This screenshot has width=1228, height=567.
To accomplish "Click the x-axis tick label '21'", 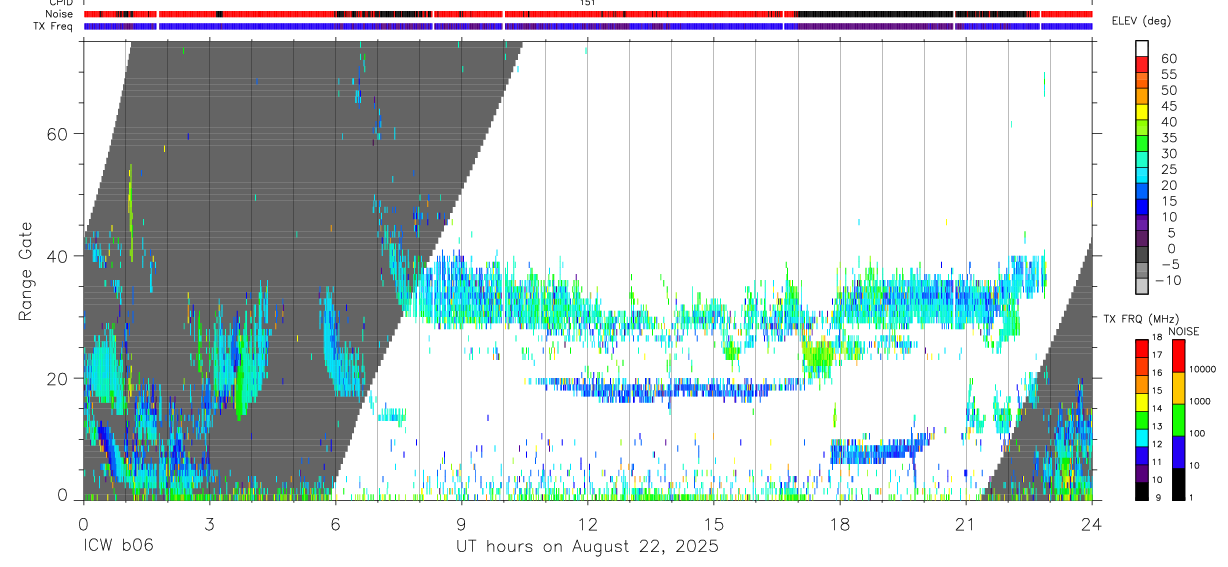I will [965, 523].
